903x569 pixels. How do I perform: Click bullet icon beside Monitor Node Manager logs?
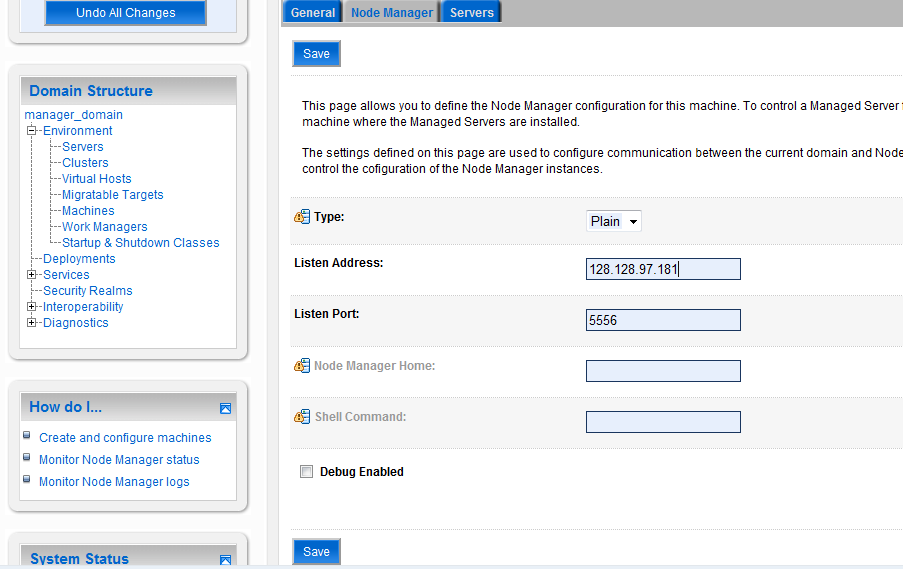tap(26, 479)
